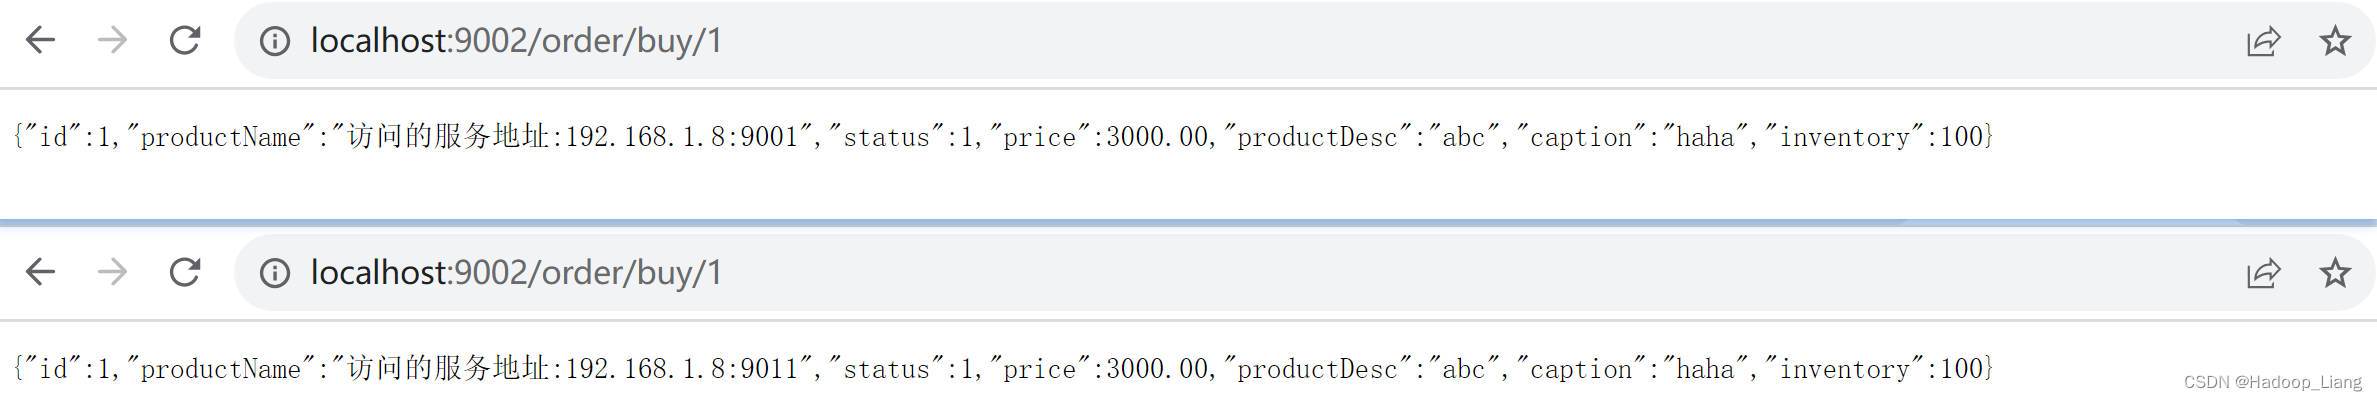The image size is (2377, 401).
Task: Click the 192.168.1.8:9001 text in JSON output
Action: (x=681, y=137)
